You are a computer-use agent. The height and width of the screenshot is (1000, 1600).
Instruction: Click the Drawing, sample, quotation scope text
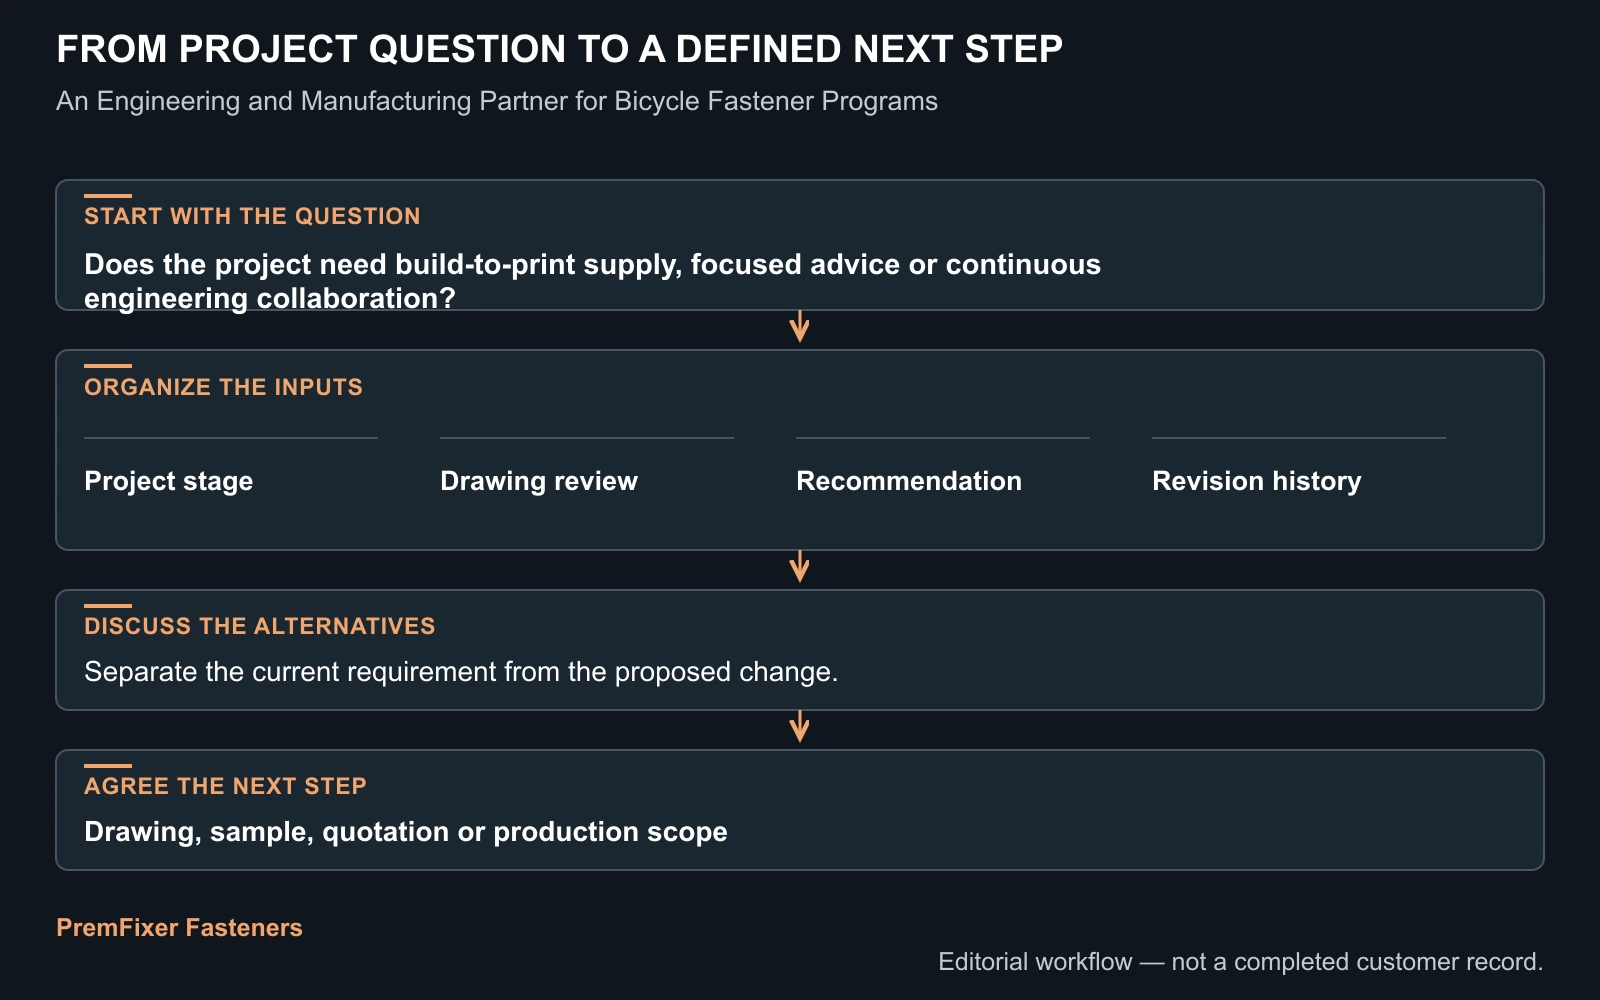(406, 832)
